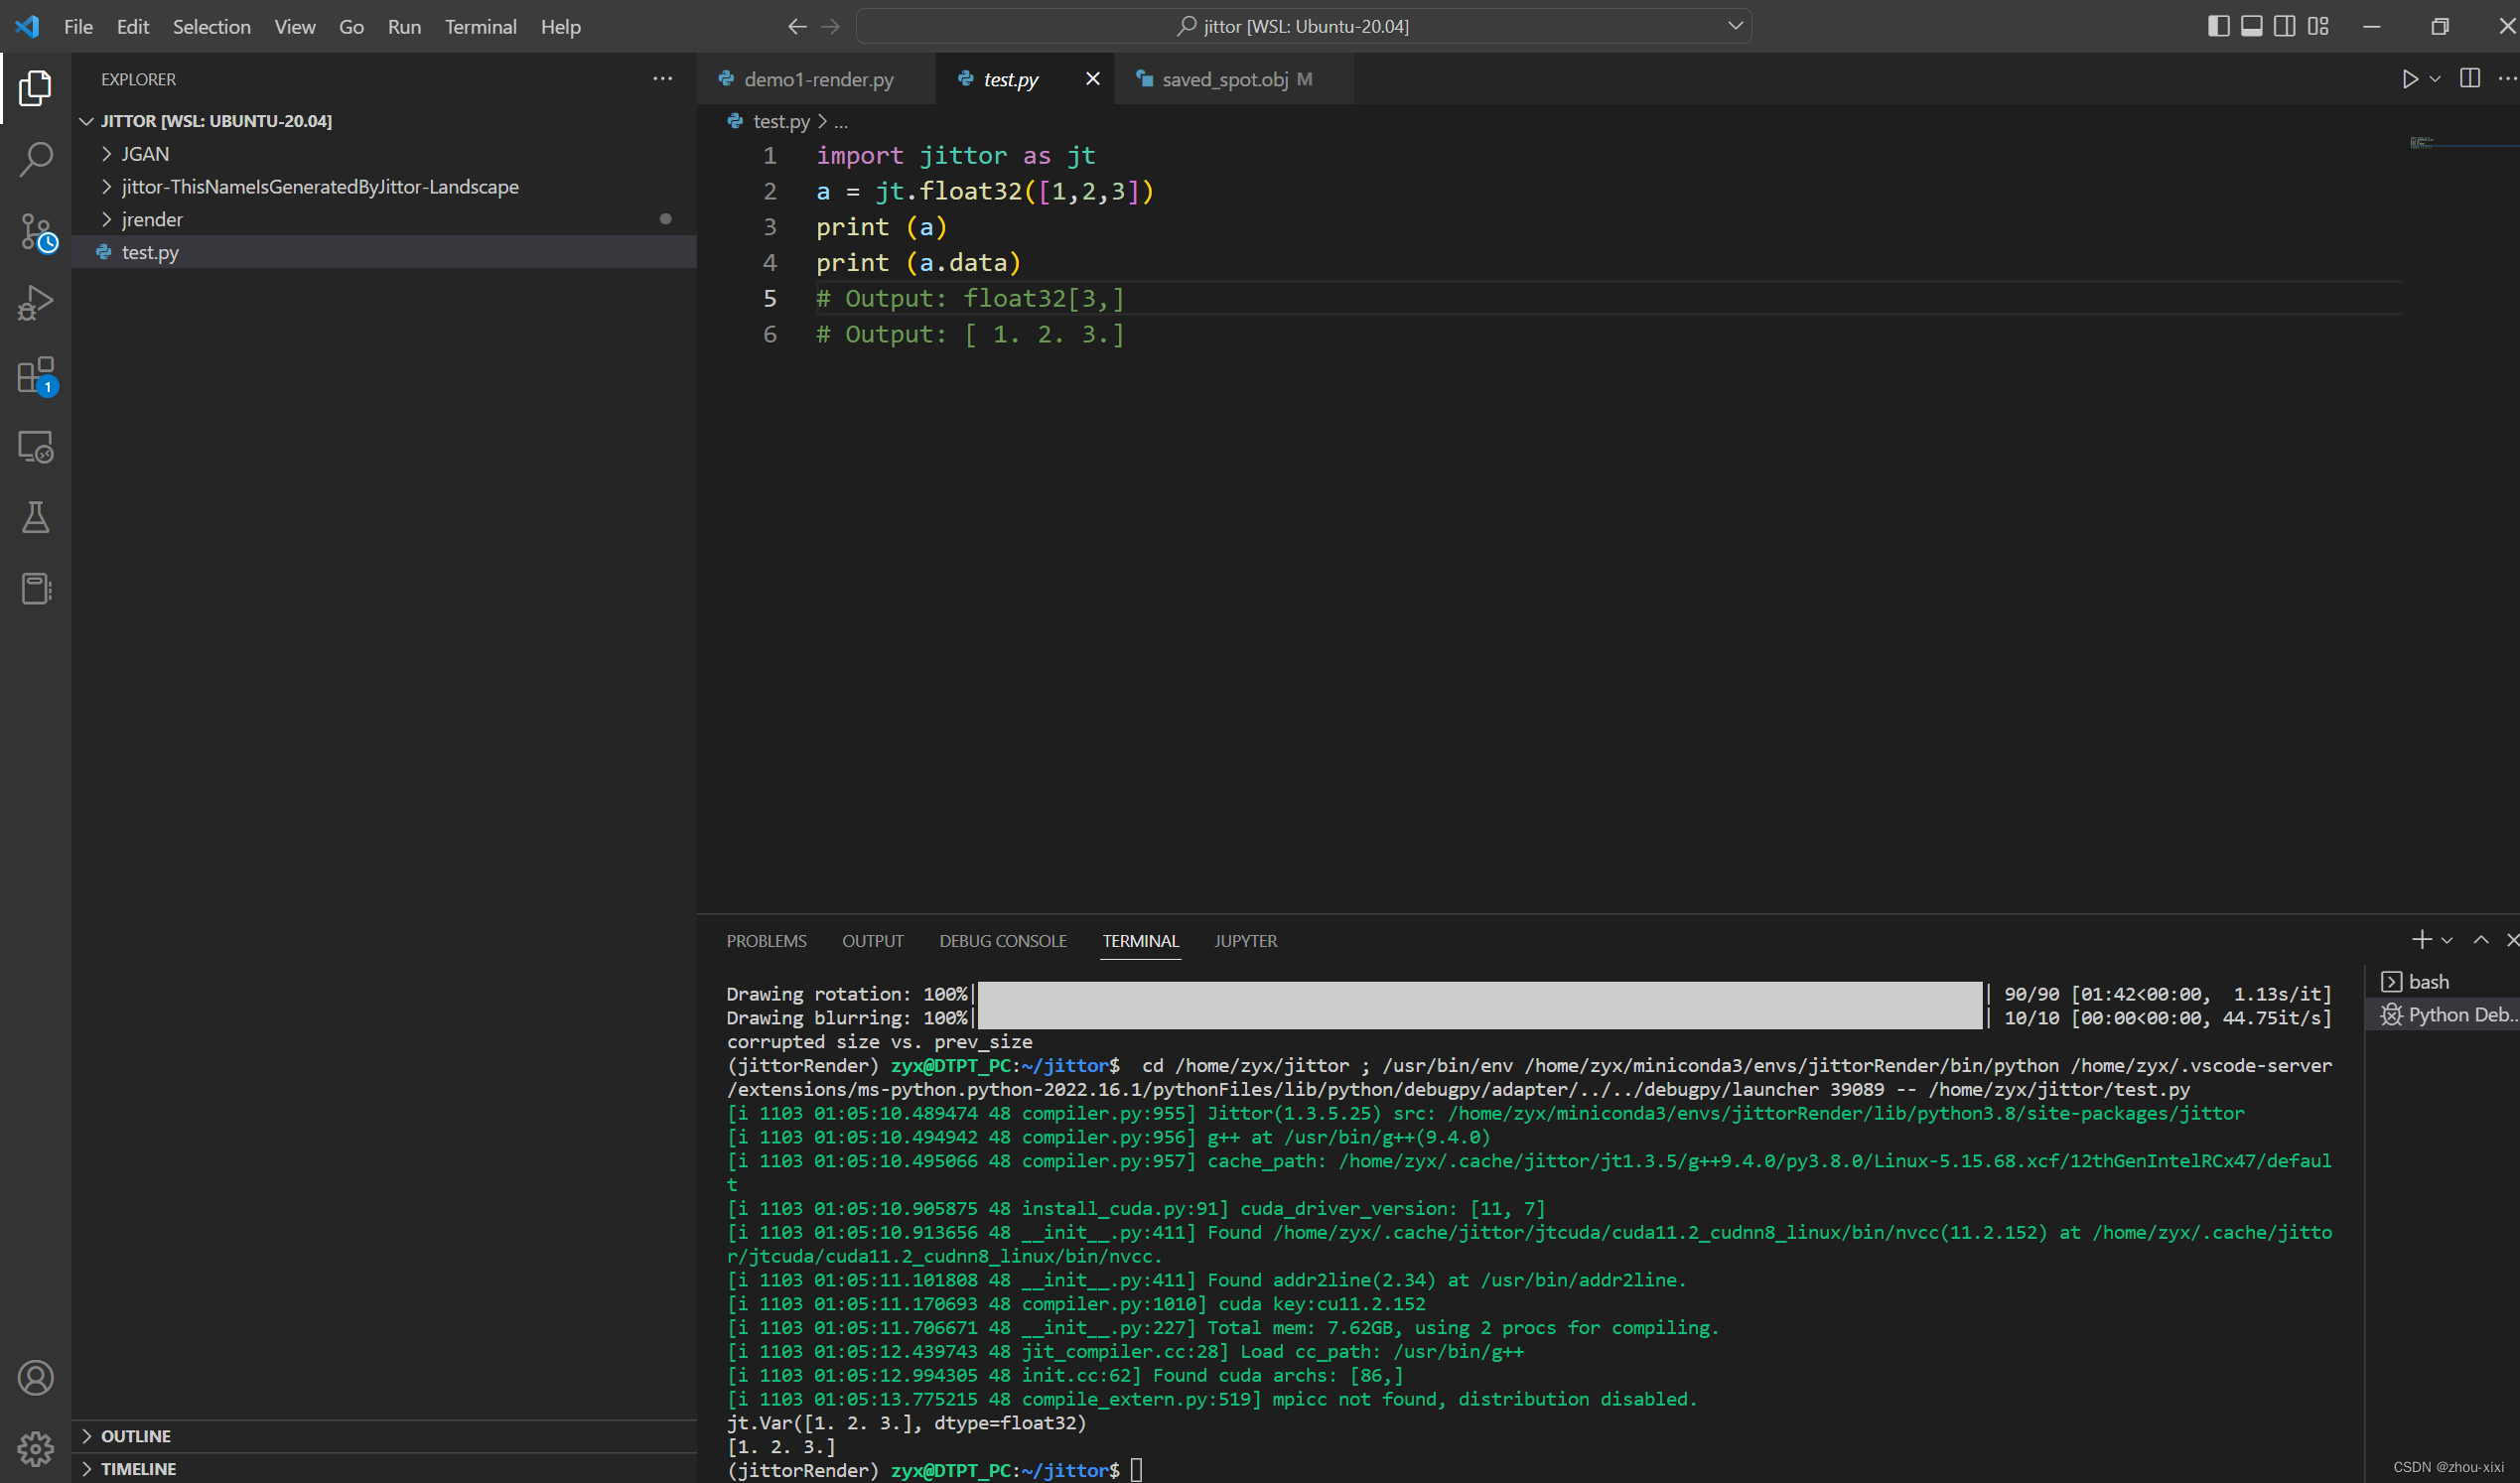2520x1483 pixels.
Task: Switch to the demo1-render.py tab
Action: (820, 79)
